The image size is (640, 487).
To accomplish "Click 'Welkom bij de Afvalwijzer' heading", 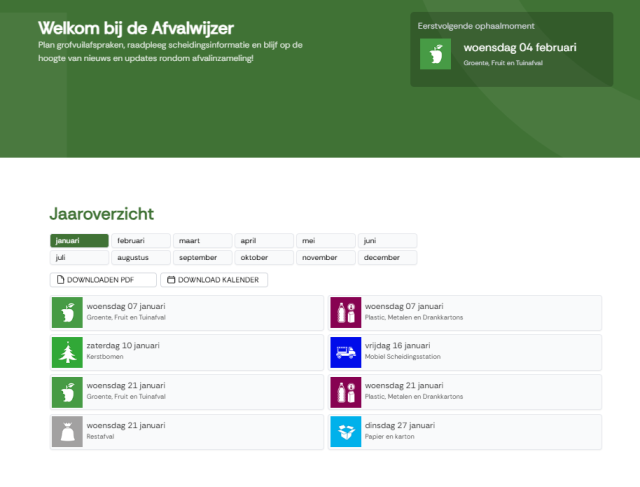I will (x=136, y=29).
